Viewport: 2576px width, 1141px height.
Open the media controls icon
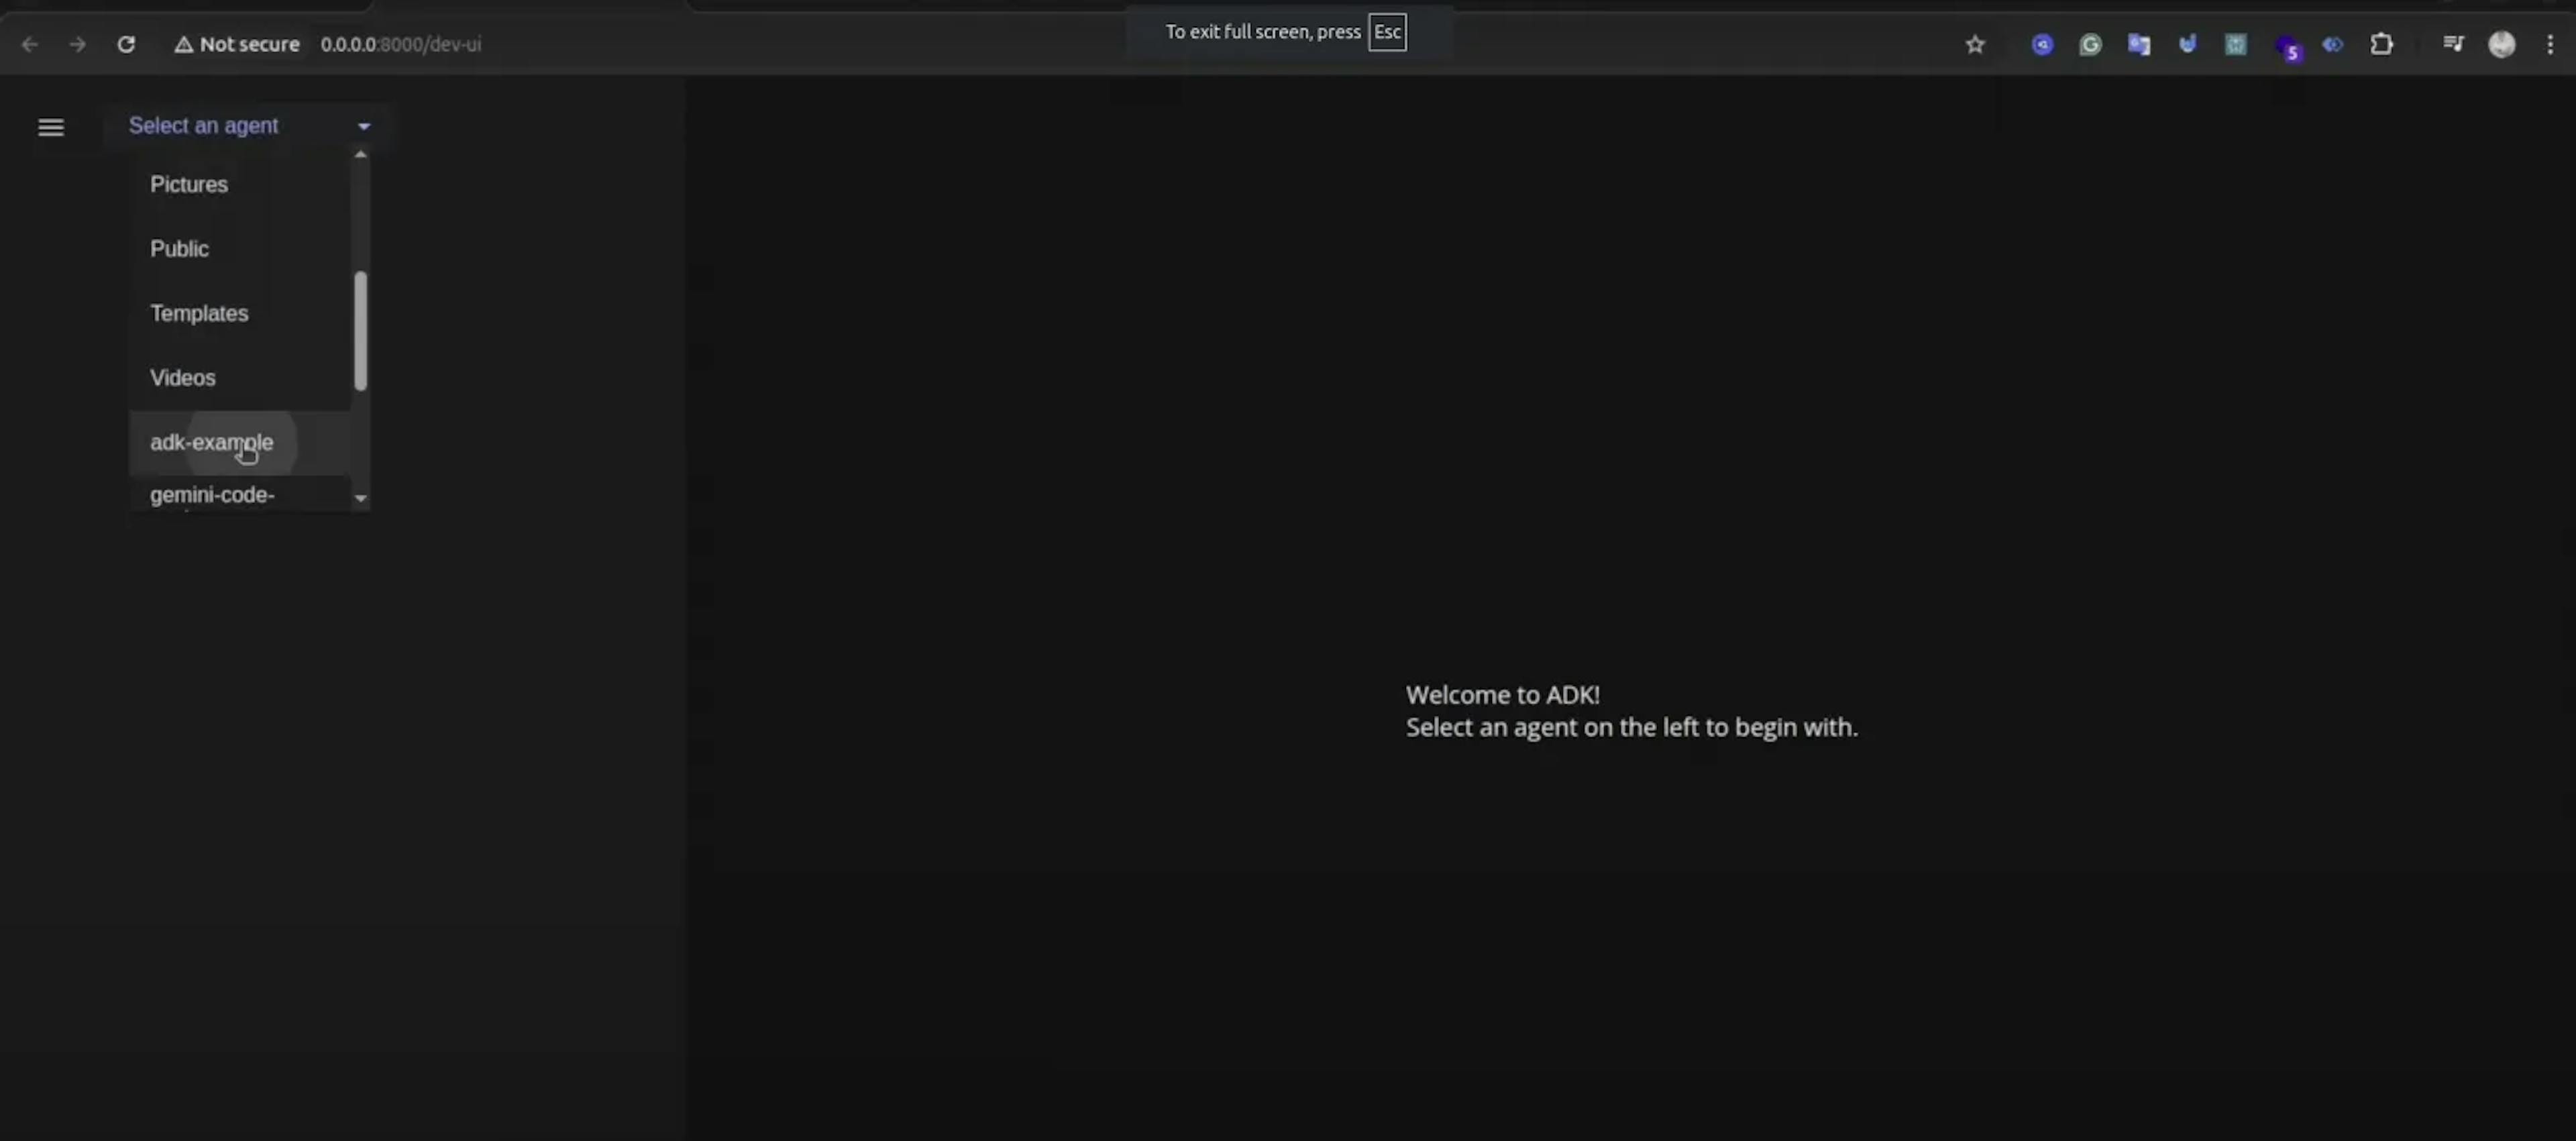2452,44
